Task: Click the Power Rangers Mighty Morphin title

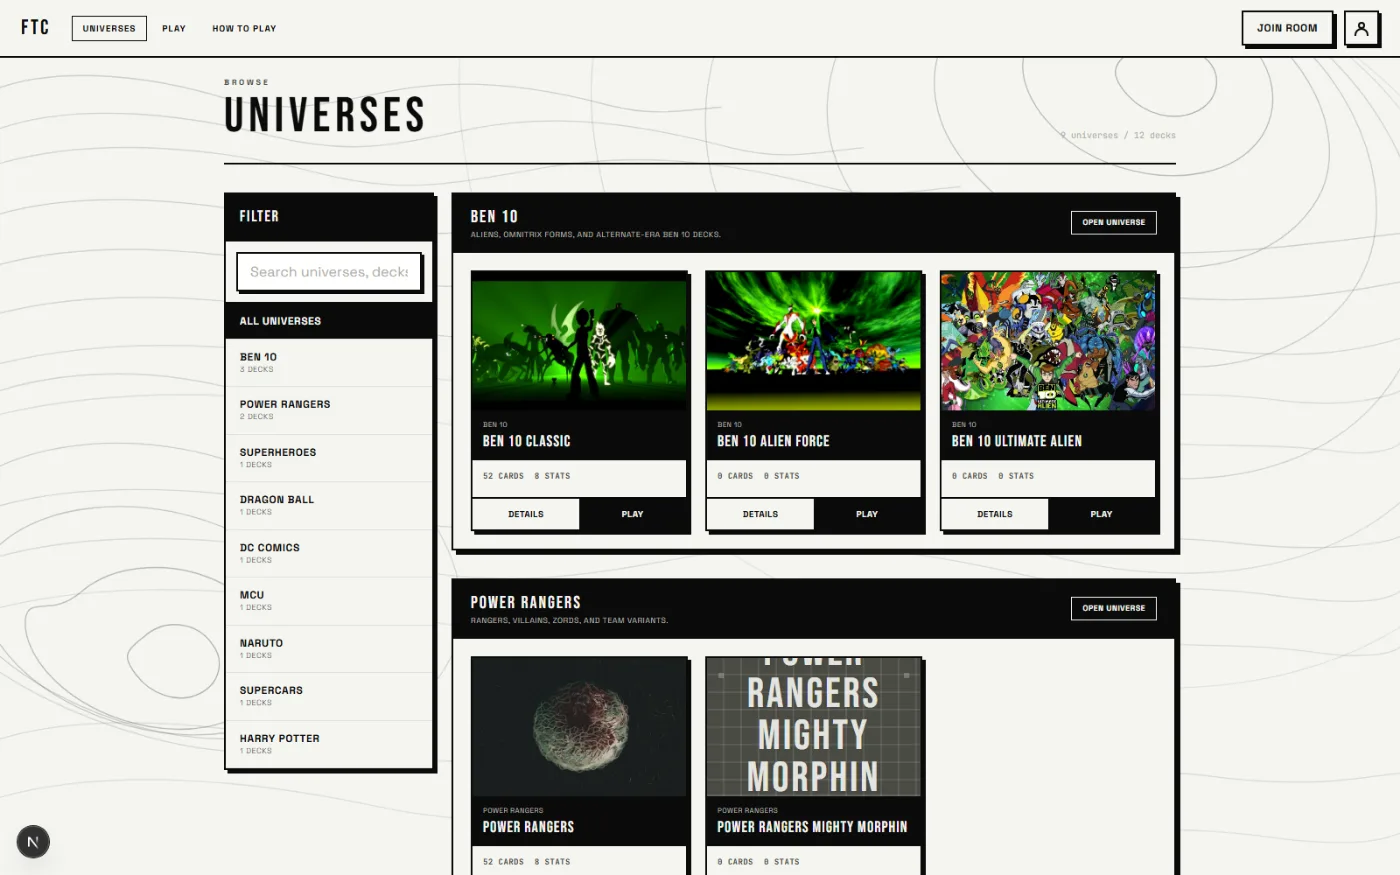Action: pos(812,827)
